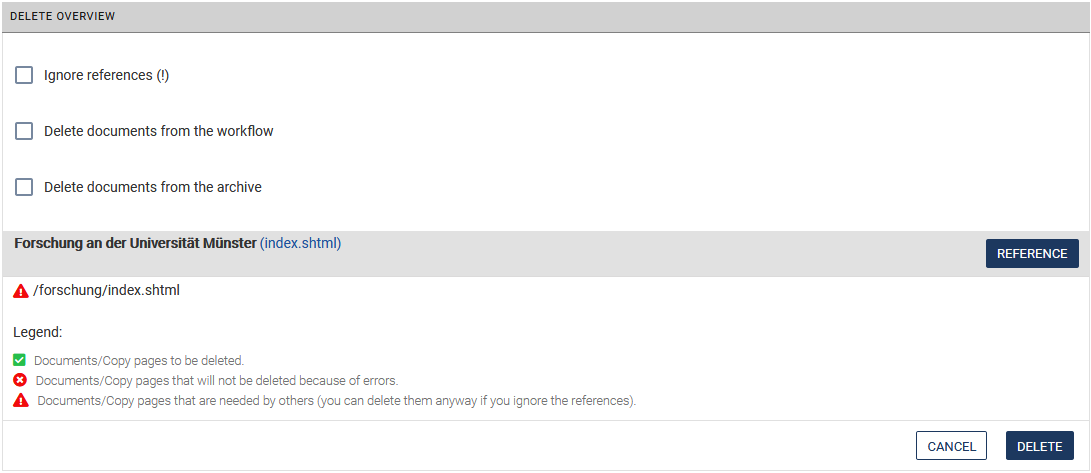
Task: Tick the workflow documents deletion checkbox
Action: tap(24, 131)
